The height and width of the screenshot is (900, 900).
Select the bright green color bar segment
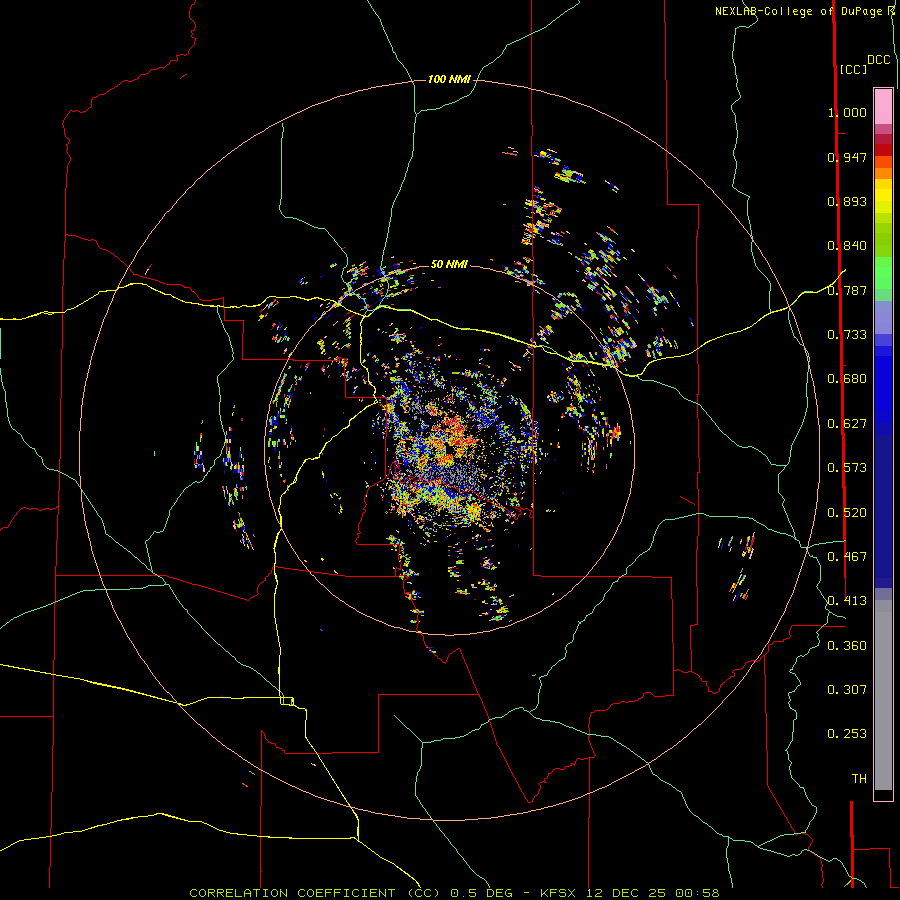point(883,273)
